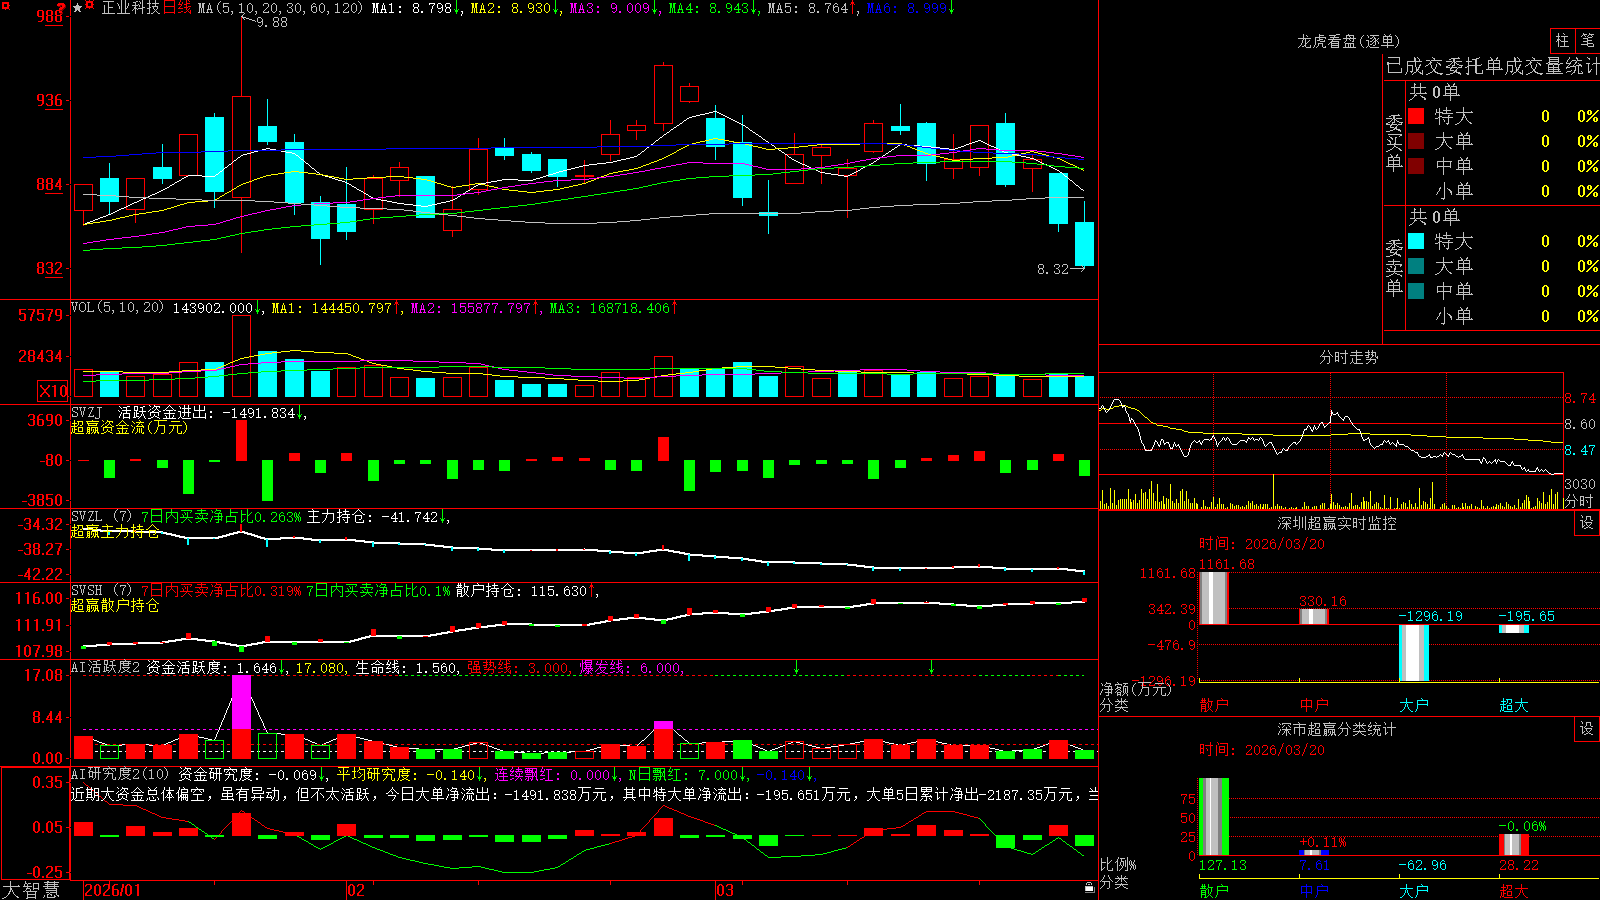Click the 深圳超赢实时监控 panel title
This screenshot has width=1600, height=900.
pos(1336,523)
